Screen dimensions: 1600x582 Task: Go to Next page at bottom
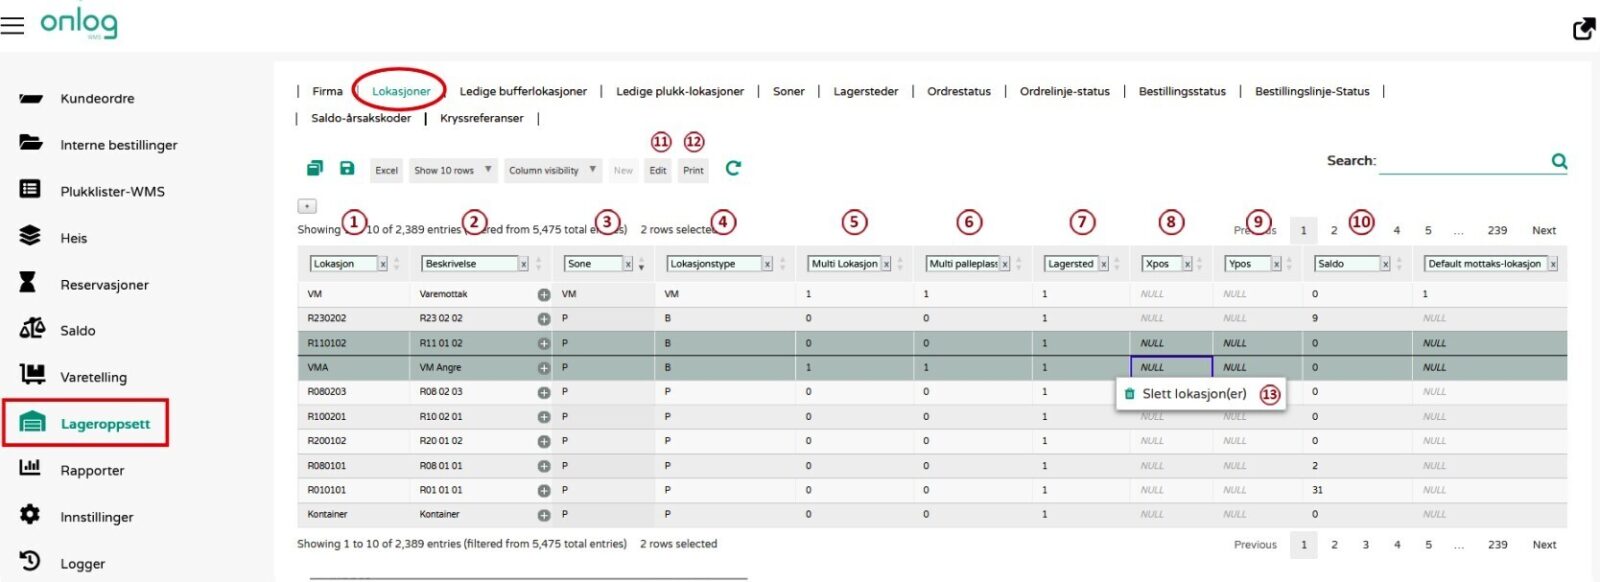[x=1544, y=545]
